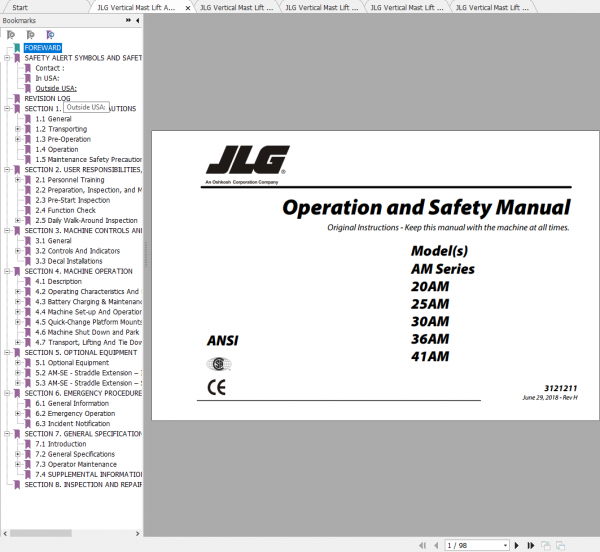Open 4.1 Description bookmark
Screen dimensions: 600x552
59,282
